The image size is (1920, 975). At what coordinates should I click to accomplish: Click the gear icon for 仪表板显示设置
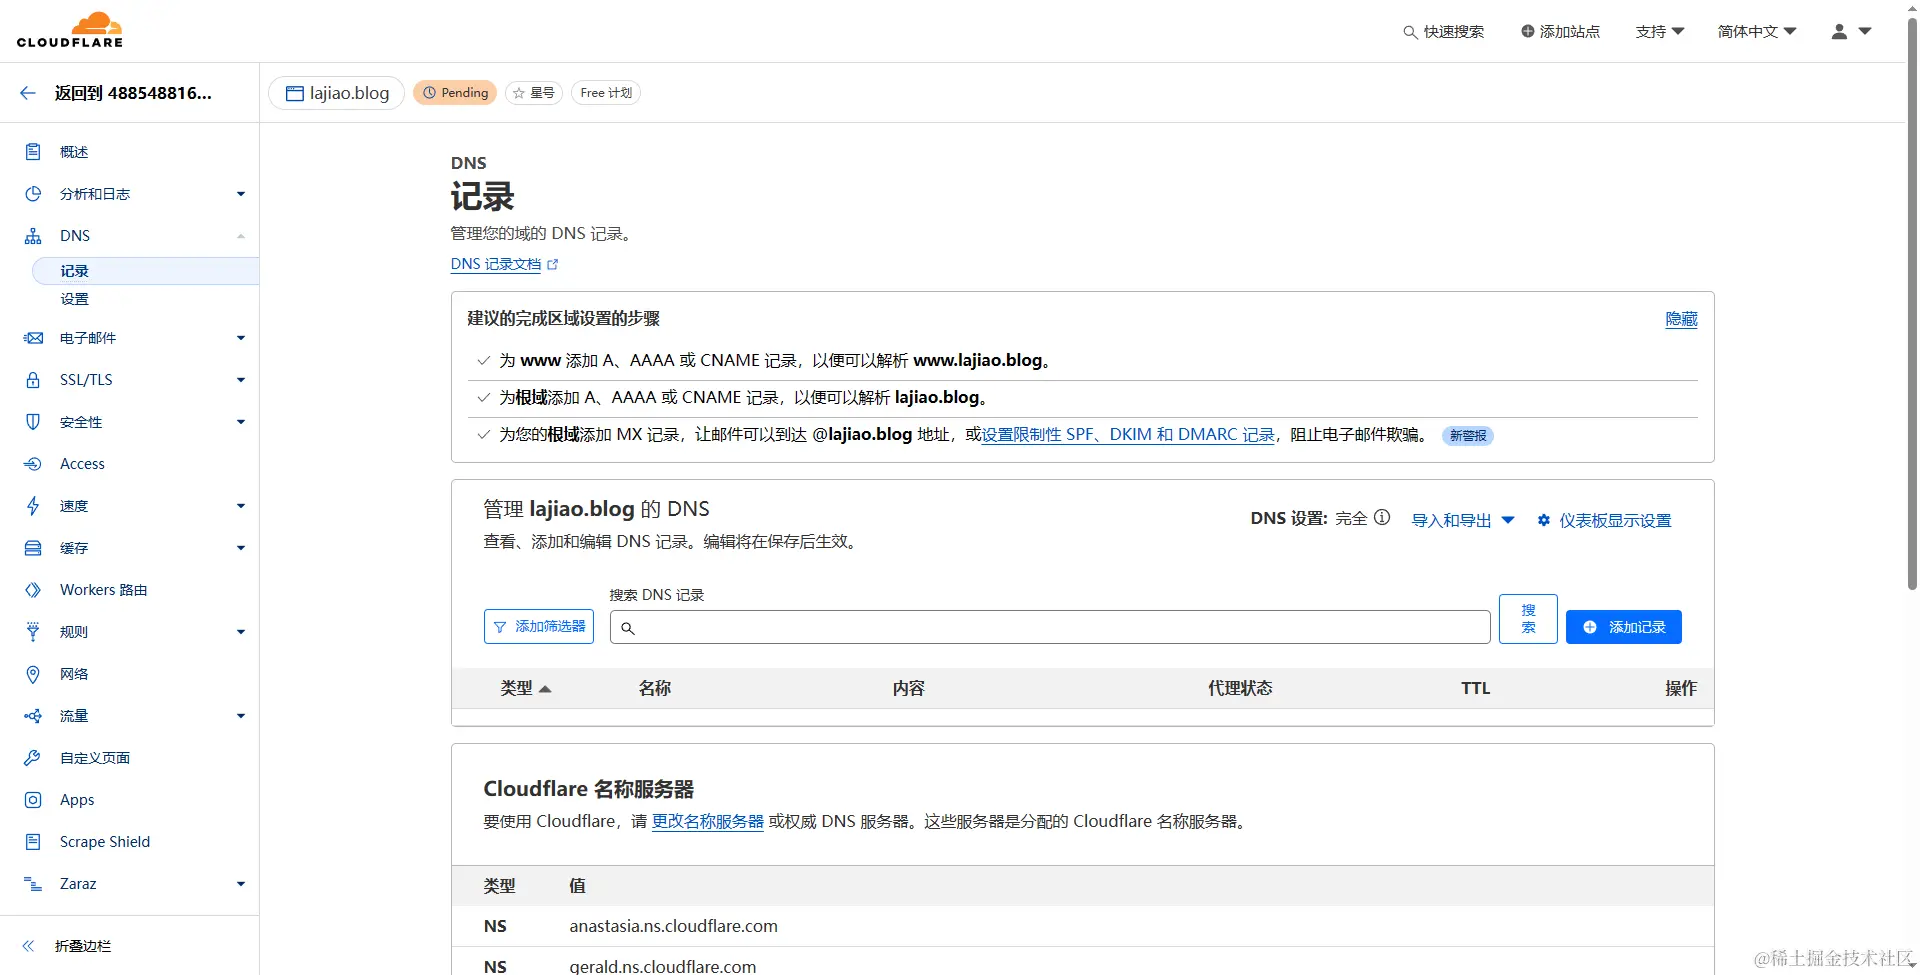pos(1544,520)
